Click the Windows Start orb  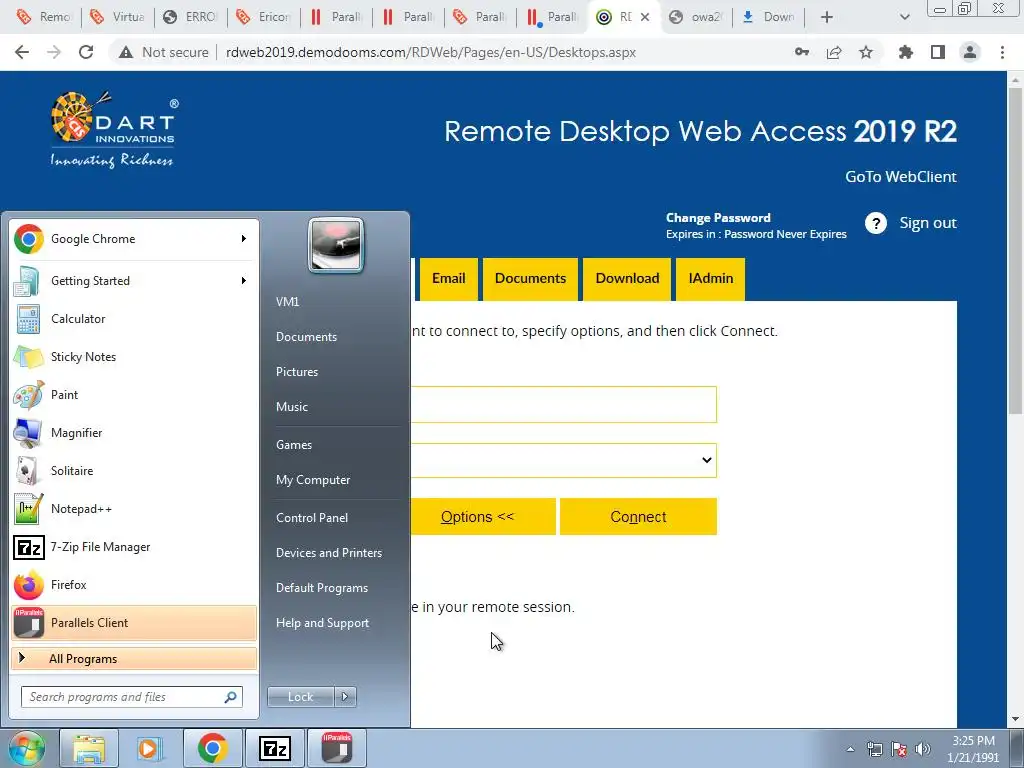pos(26,748)
